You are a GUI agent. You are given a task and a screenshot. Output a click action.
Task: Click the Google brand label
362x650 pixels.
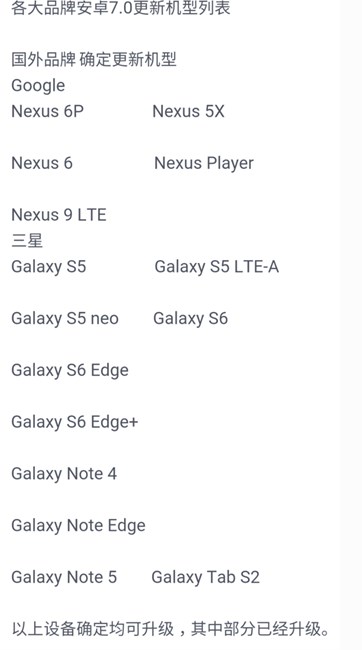tap(38, 86)
